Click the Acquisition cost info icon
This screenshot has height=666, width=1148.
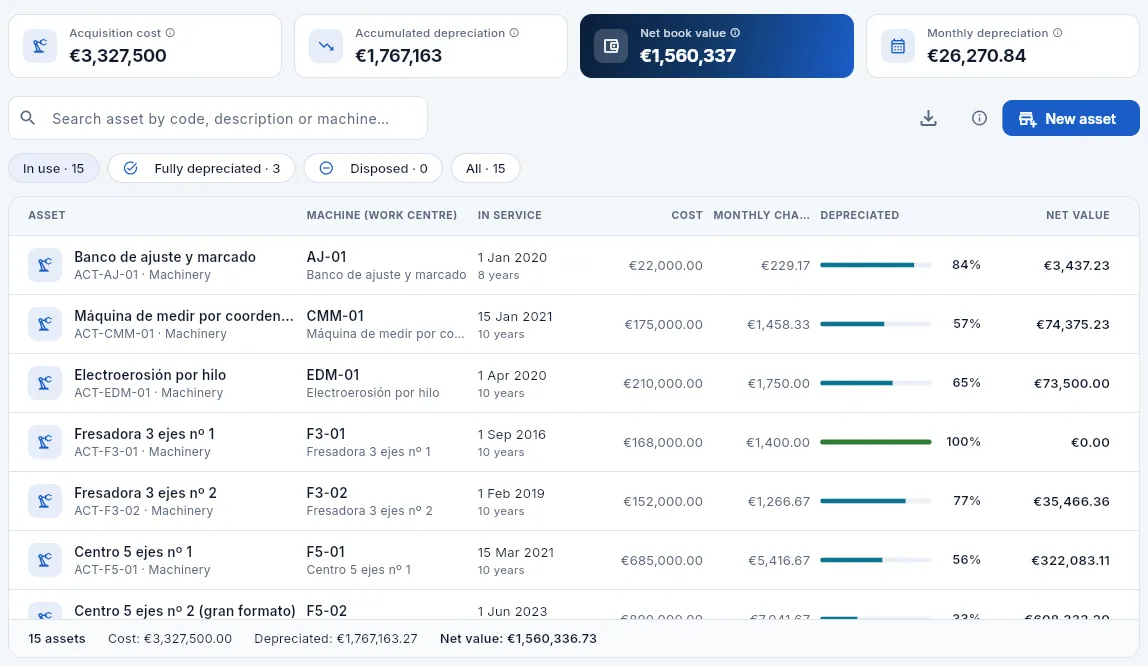click(171, 33)
